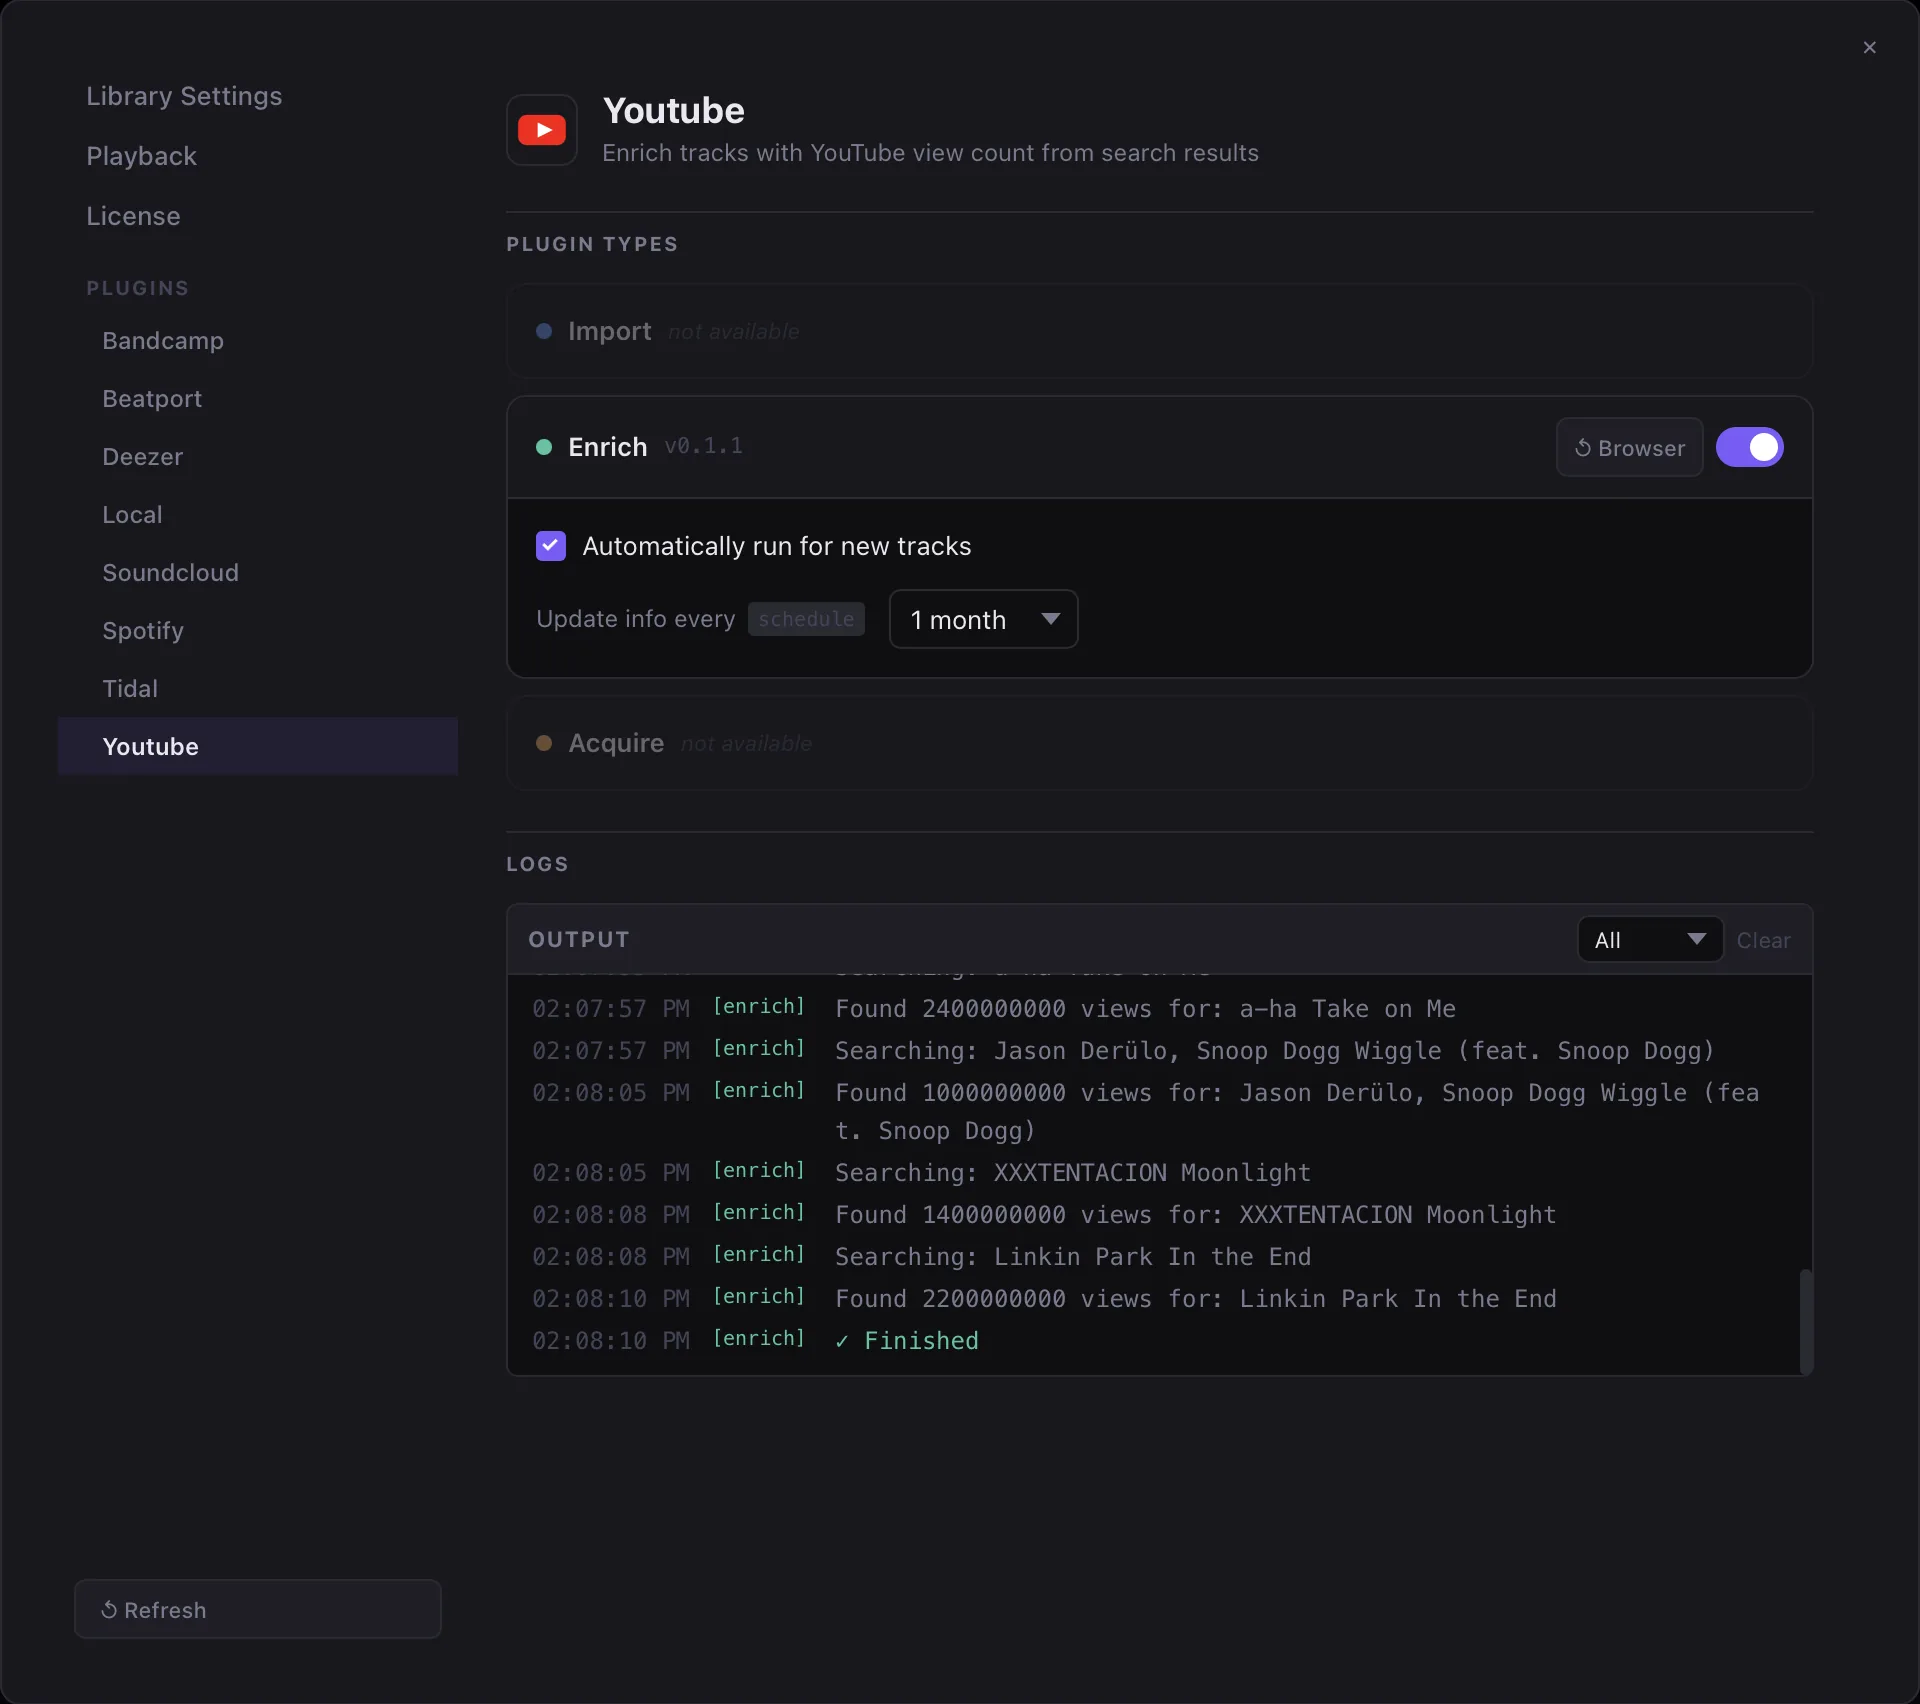The width and height of the screenshot is (1920, 1704).
Task: Open Playback settings
Action: 141,156
